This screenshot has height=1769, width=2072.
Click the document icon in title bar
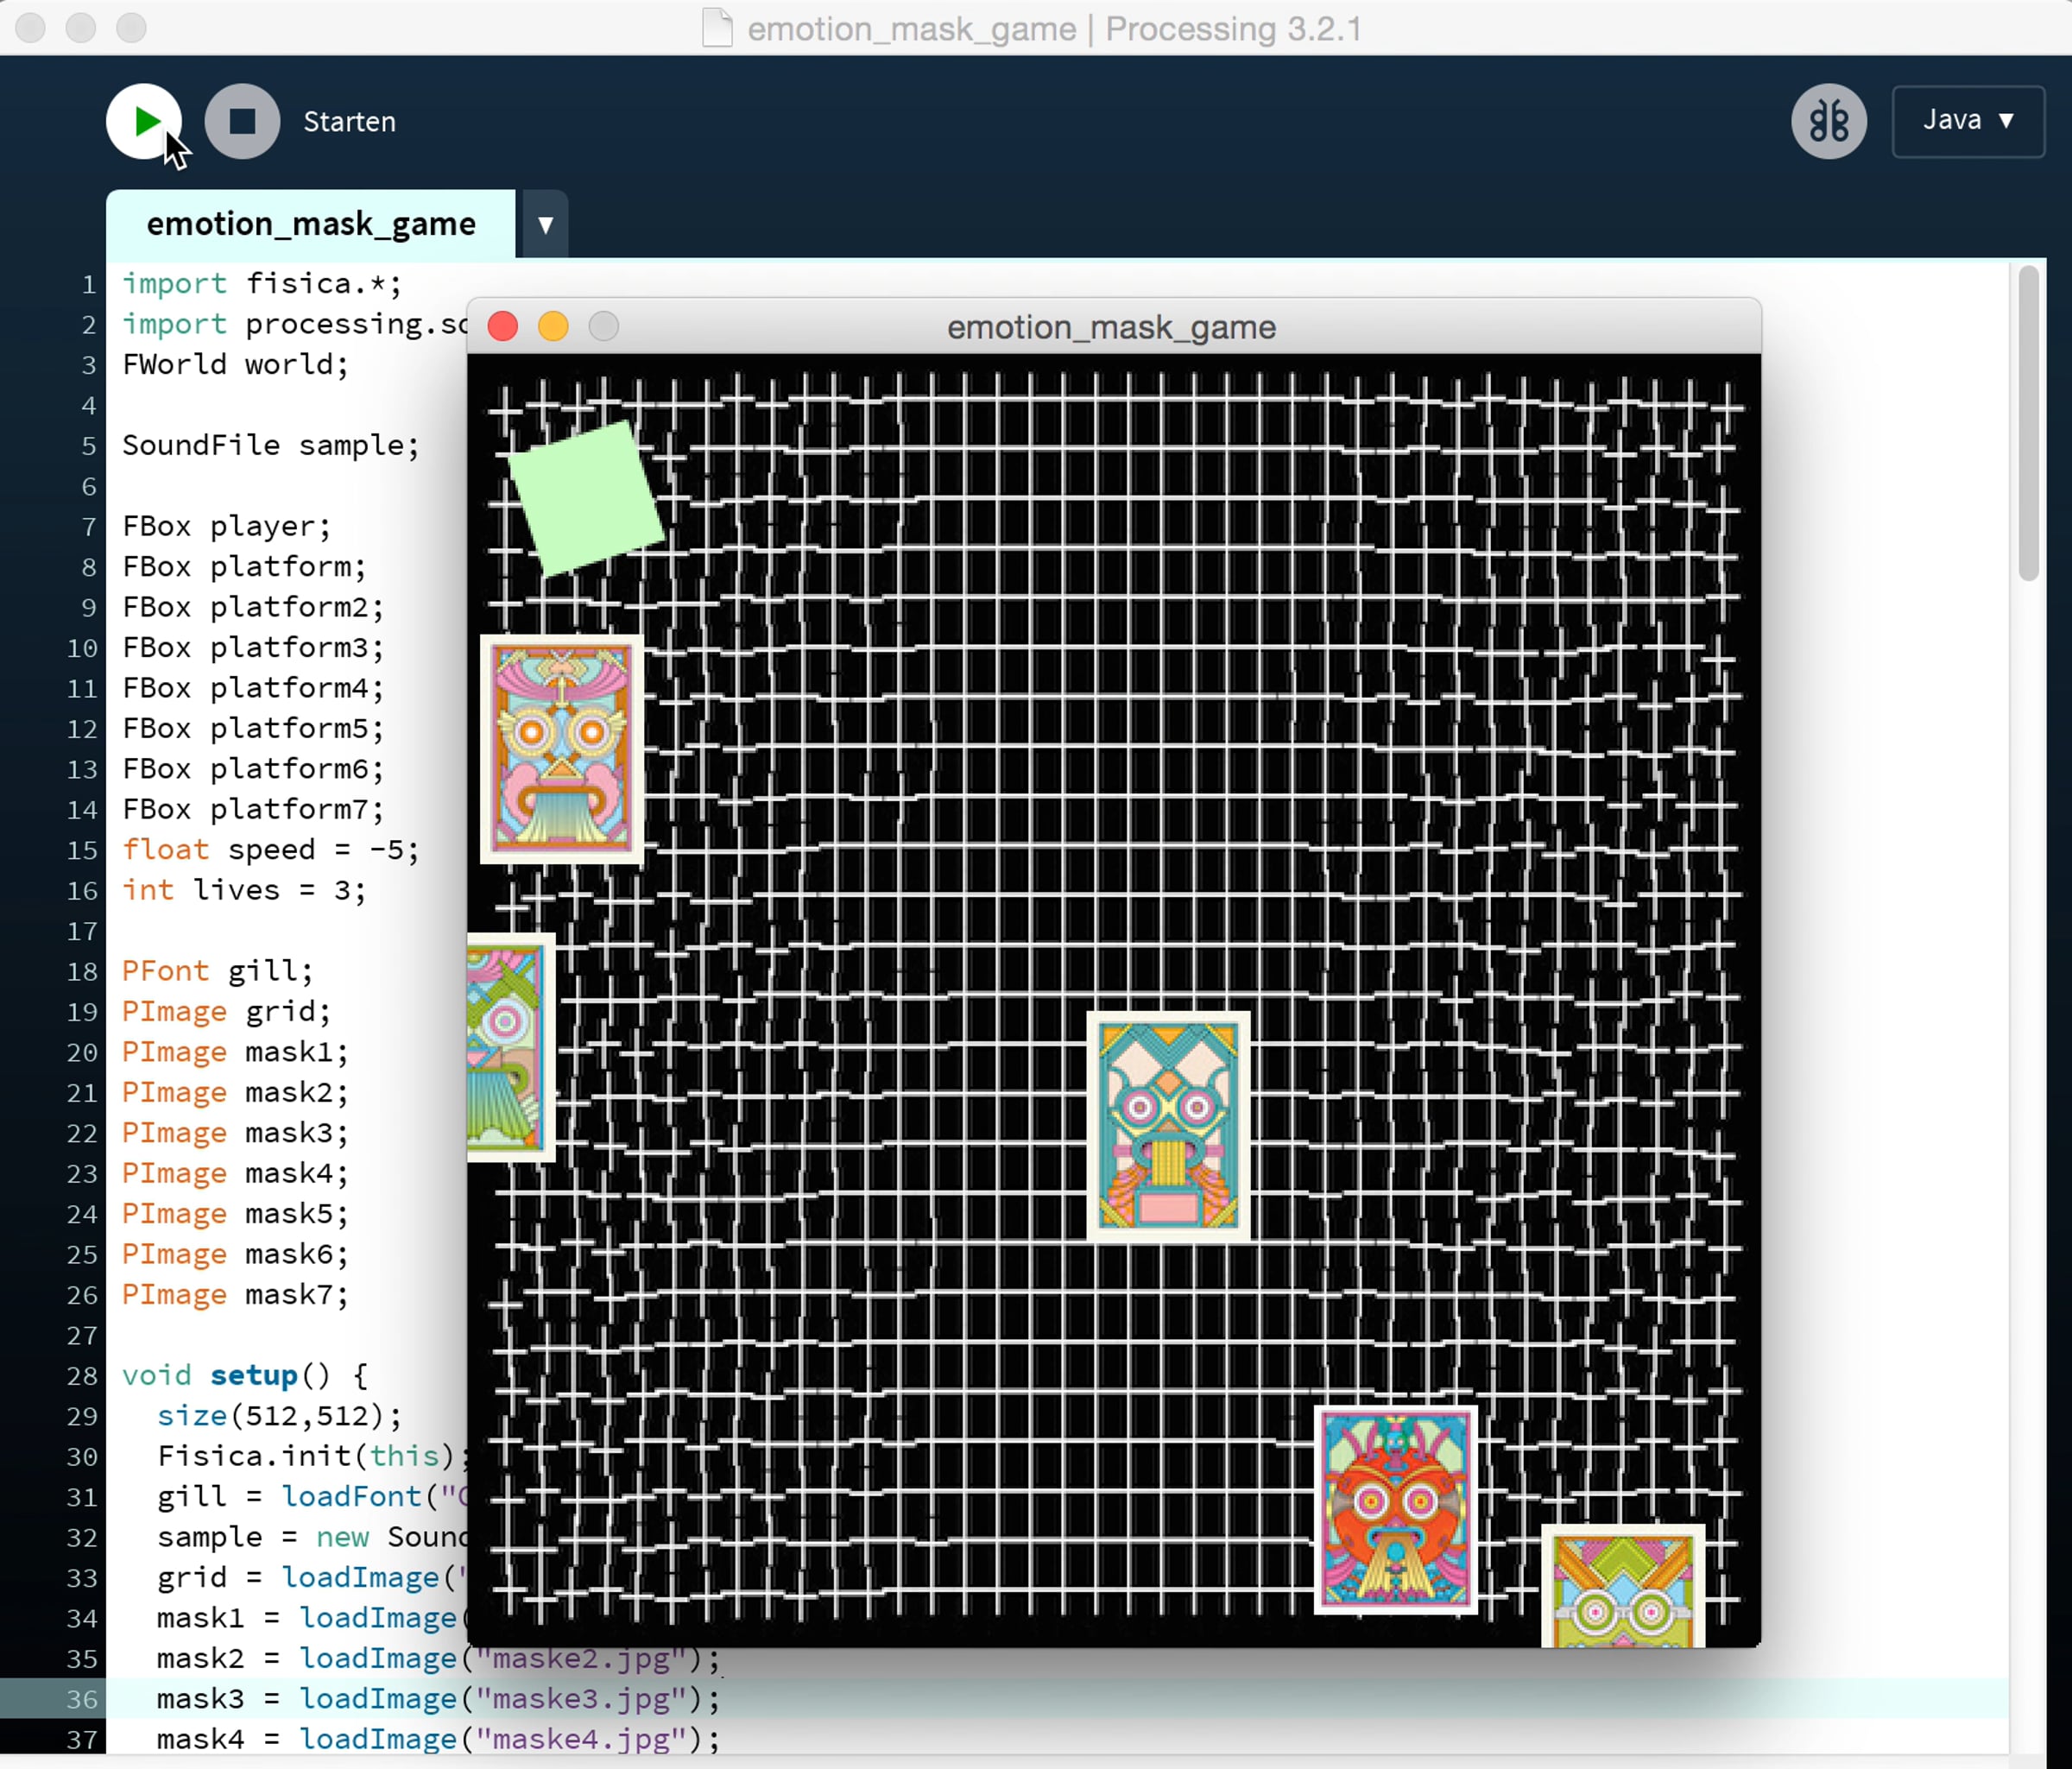click(717, 28)
